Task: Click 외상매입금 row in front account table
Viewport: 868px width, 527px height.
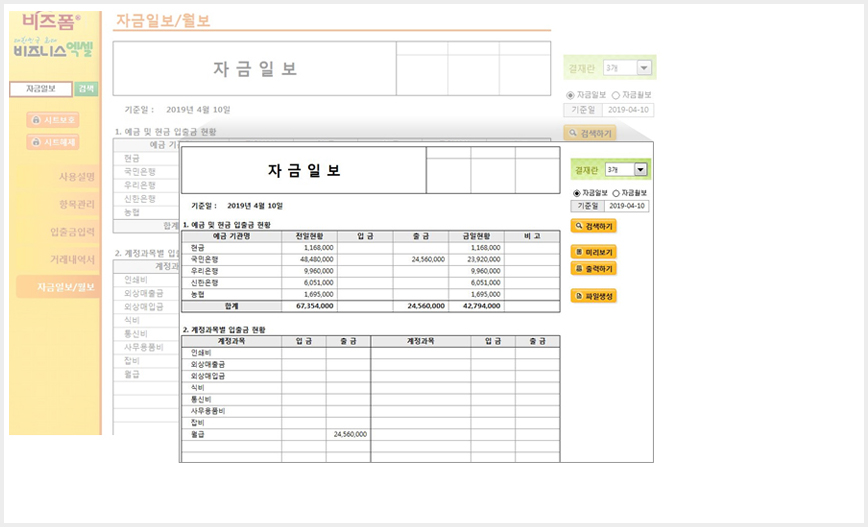Action: pyautogui.click(x=208, y=376)
